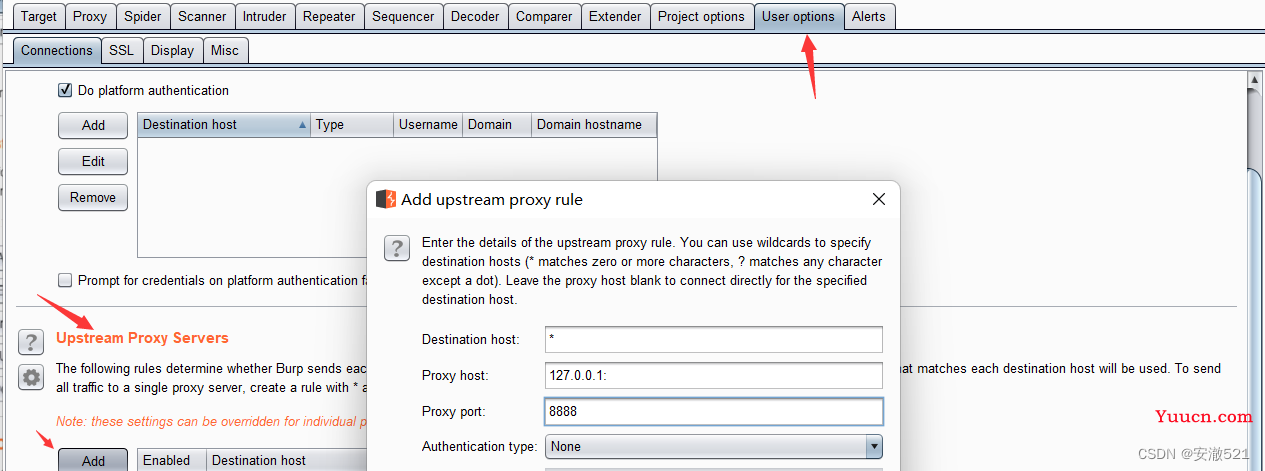The height and width of the screenshot is (471, 1265).
Task: Switch to the SSL sub-tab
Action: coord(121,50)
